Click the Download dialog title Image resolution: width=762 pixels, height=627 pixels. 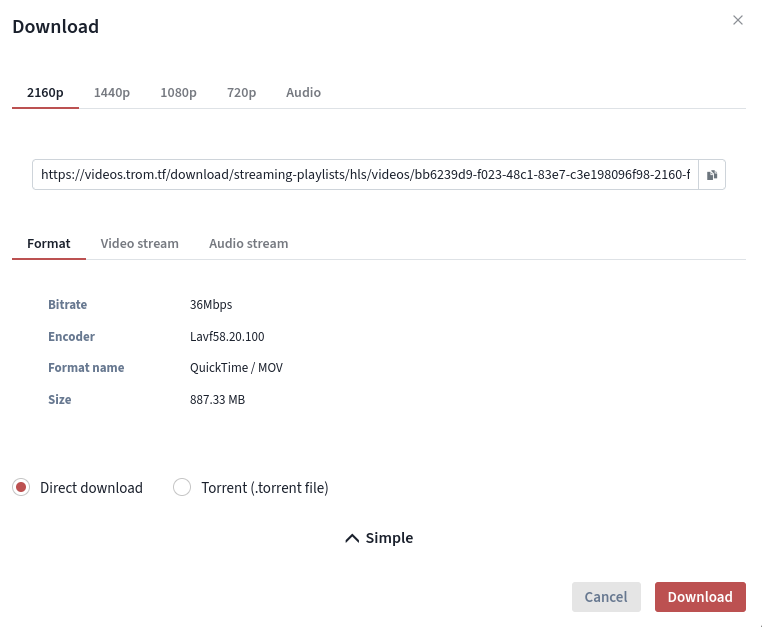tap(55, 26)
